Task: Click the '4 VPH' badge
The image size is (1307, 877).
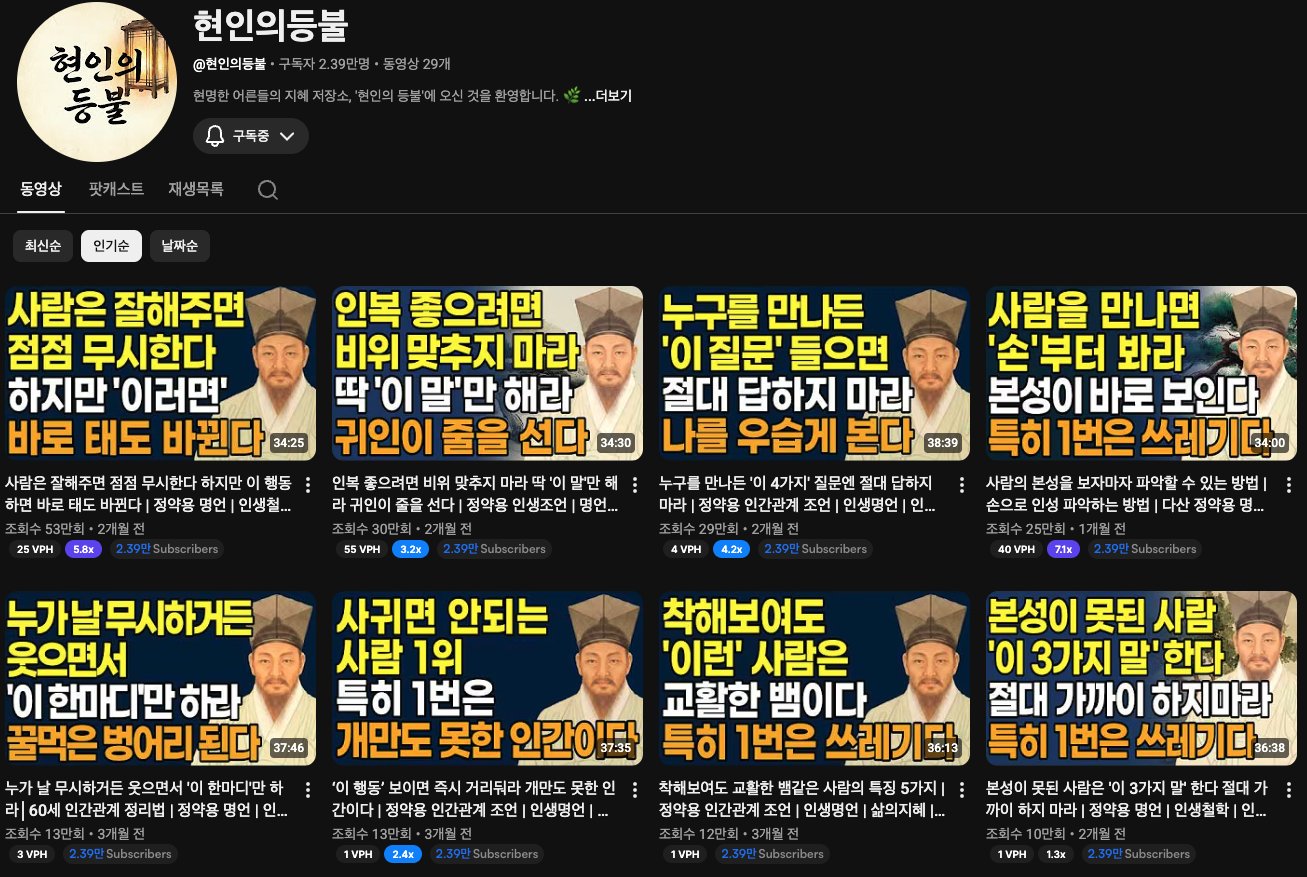Action: (x=685, y=549)
